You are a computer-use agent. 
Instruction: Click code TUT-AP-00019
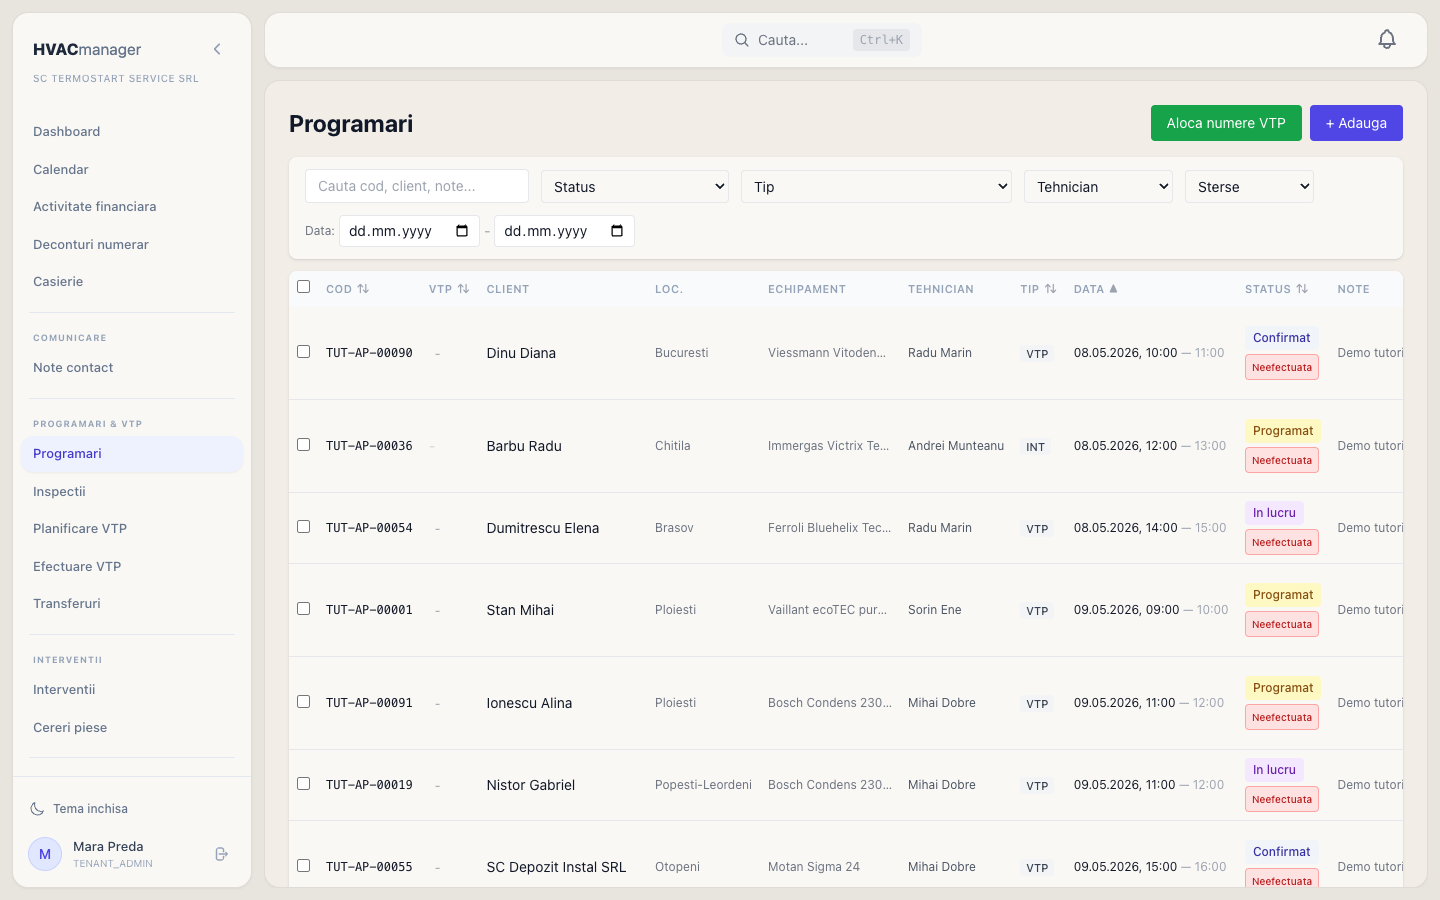tap(369, 785)
